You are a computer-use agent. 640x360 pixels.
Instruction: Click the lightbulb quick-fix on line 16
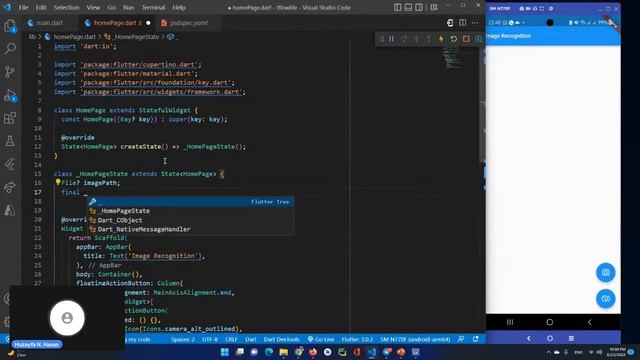point(58,182)
